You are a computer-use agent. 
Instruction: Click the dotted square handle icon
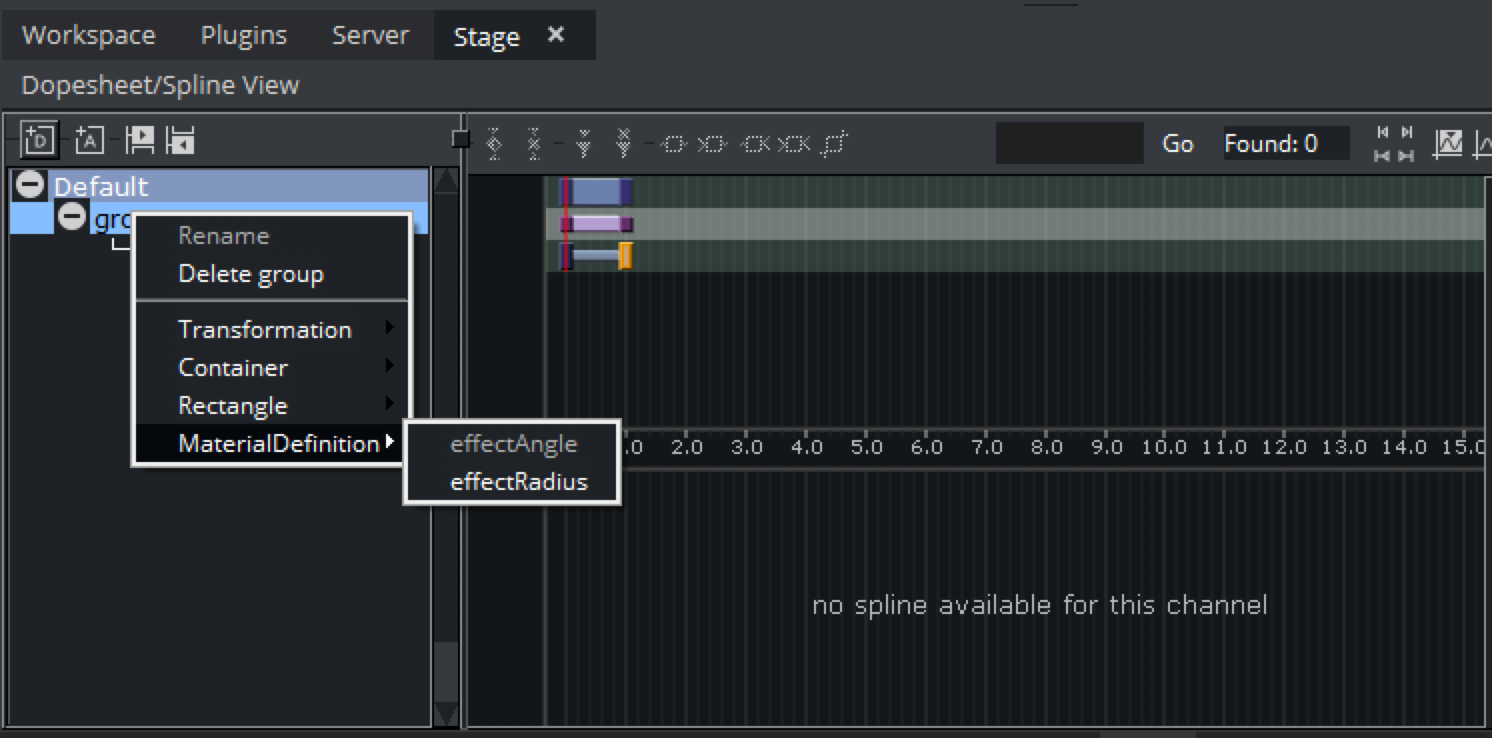tap(833, 144)
